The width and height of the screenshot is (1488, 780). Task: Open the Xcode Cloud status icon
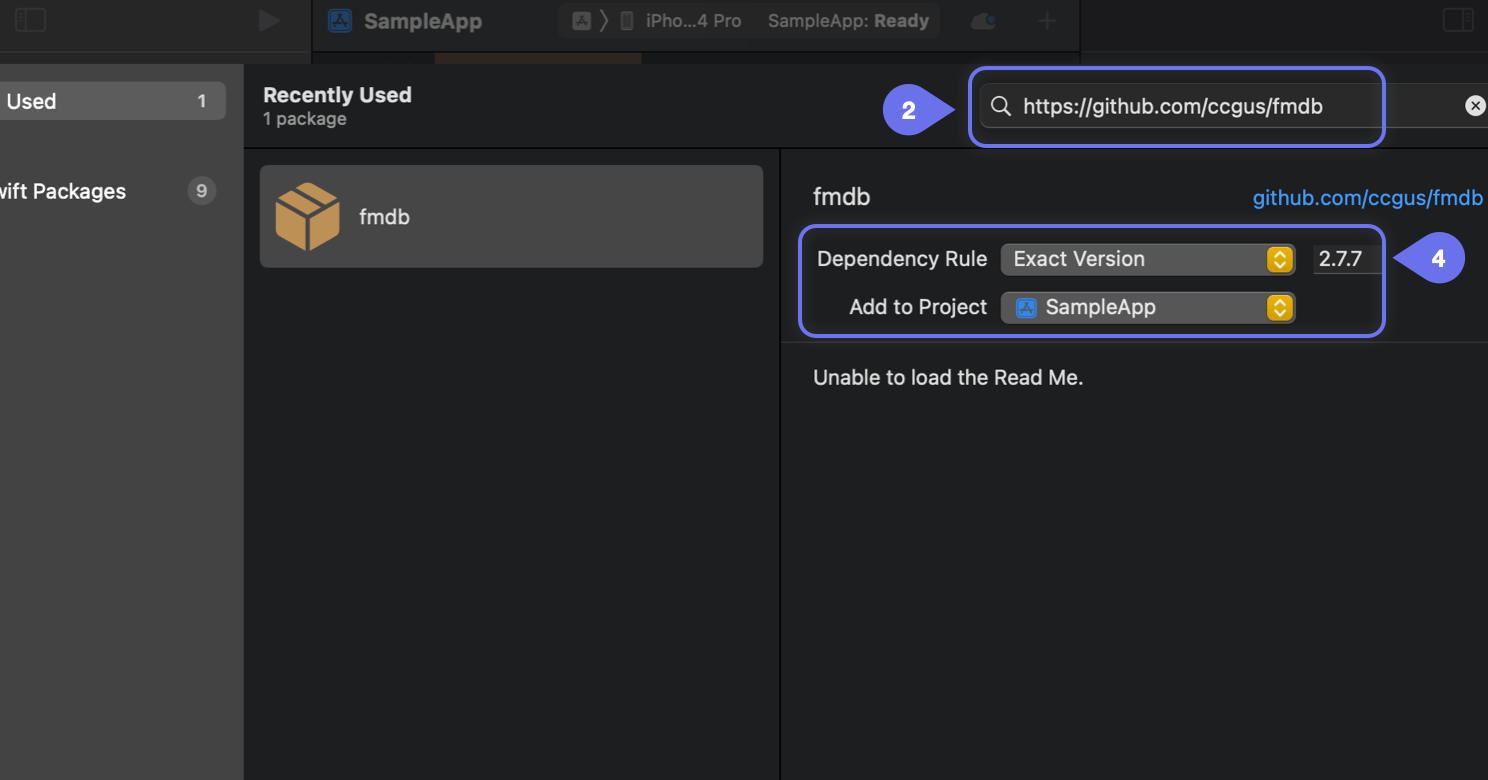[x=983, y=21]
